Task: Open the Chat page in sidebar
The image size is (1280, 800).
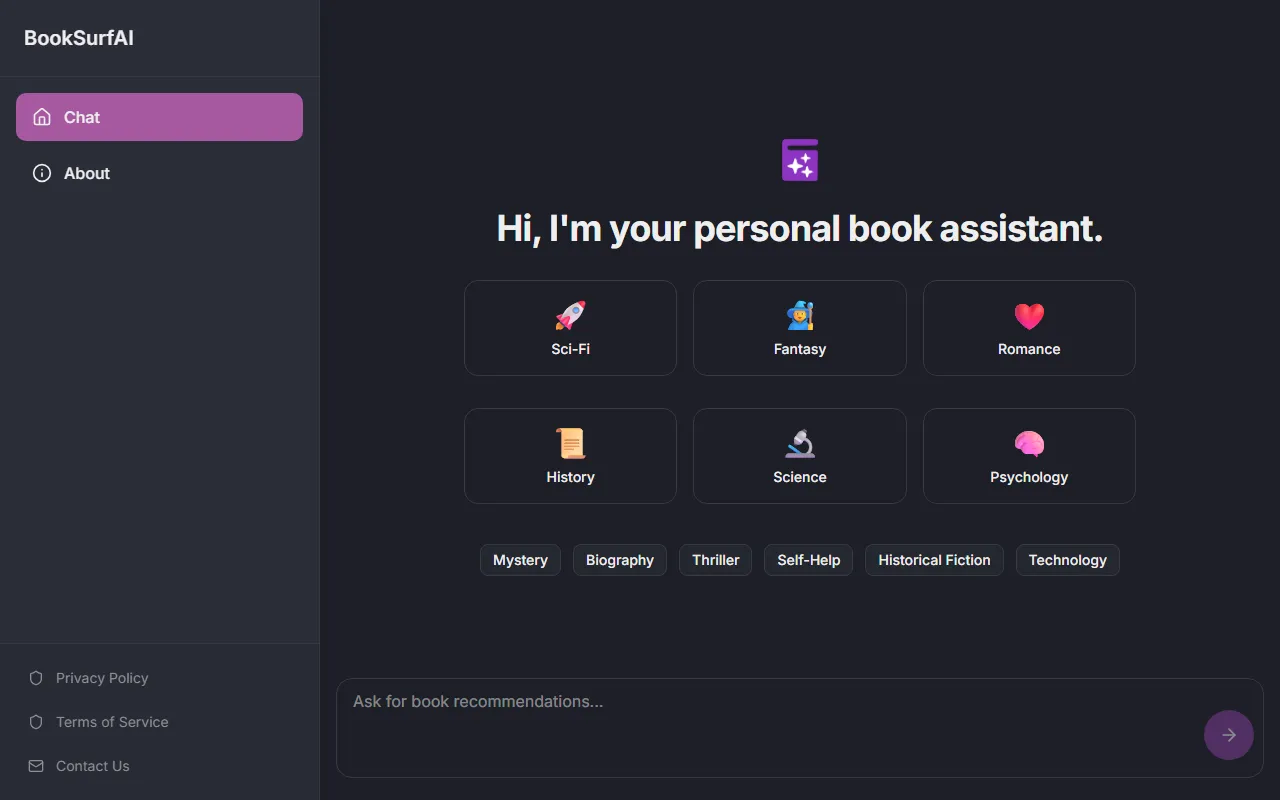Action: tap(159, 117)
